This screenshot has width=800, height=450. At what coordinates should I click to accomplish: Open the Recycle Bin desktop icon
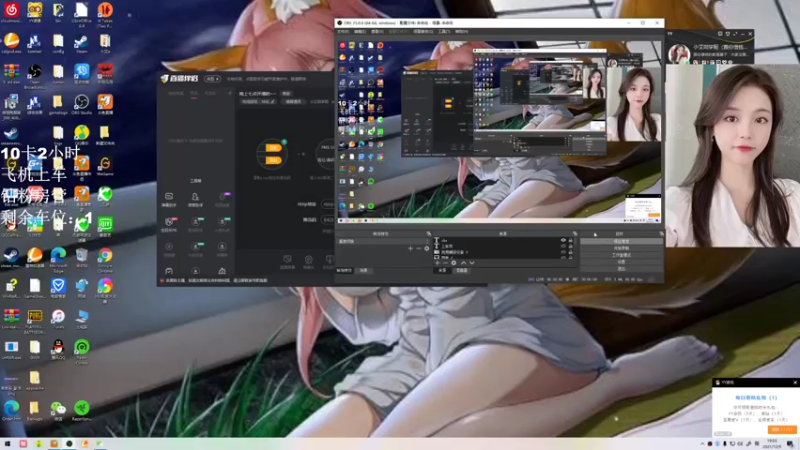pyautogui.click(x=82, y=255)
